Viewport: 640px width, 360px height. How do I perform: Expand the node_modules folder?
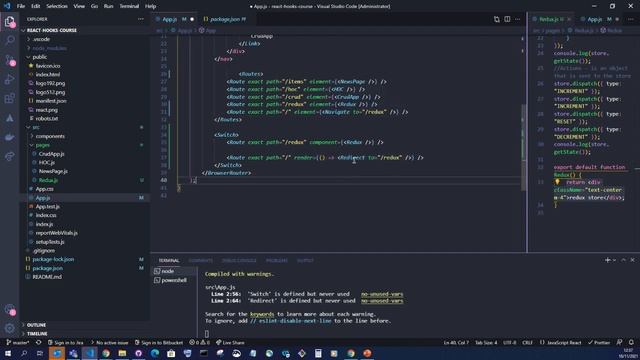49,48
